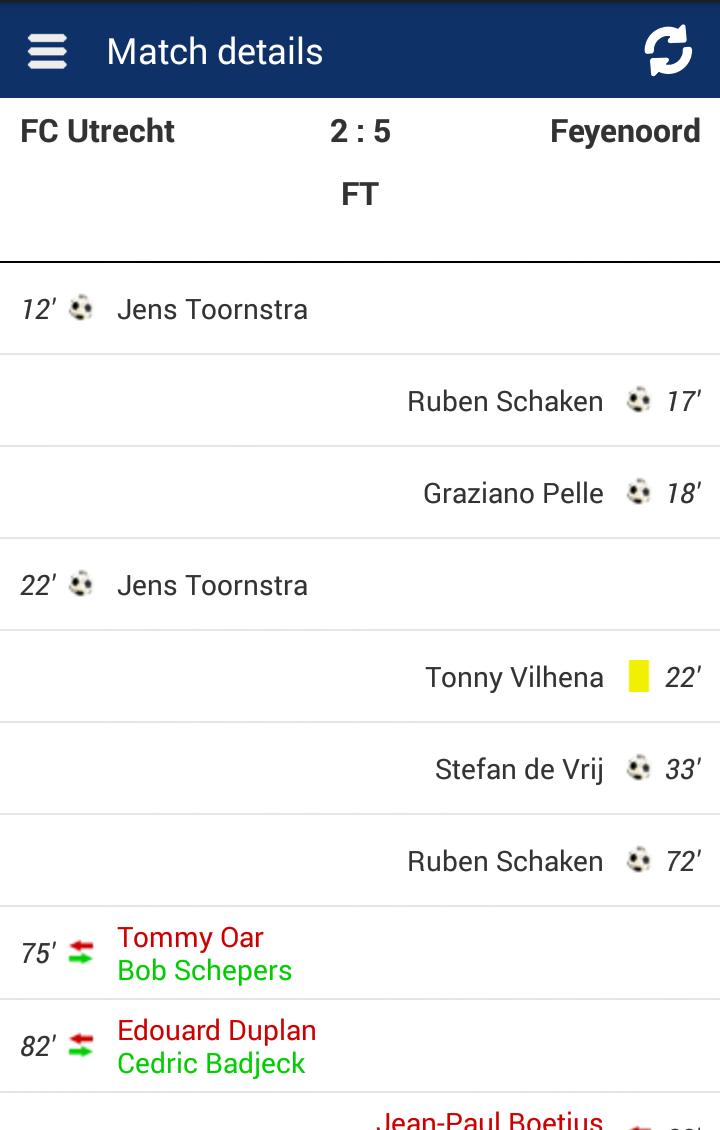Click Tonny Vilhena's yellow card icon

639,677
